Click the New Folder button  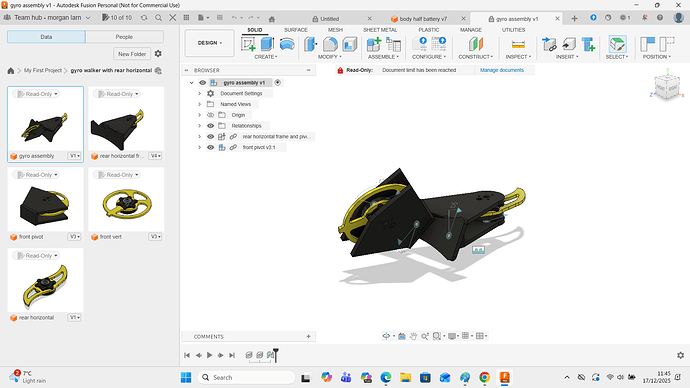coord(132,54)
